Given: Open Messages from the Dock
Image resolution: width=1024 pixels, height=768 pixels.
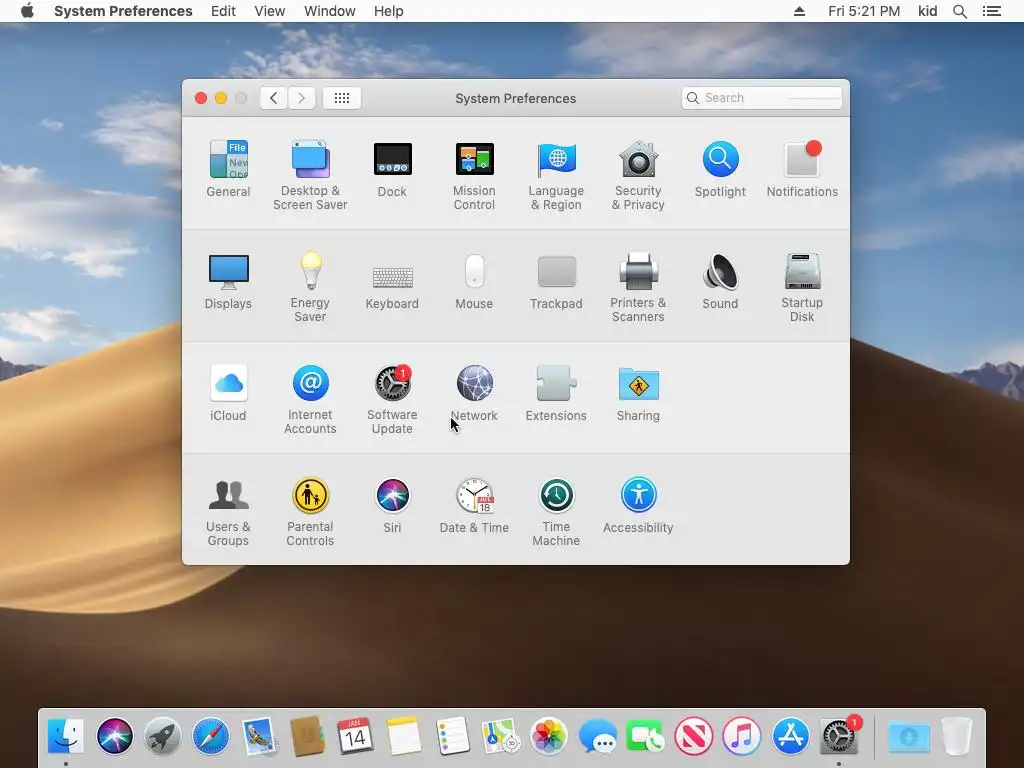Looking at the screenshot, I should (598, 737).
